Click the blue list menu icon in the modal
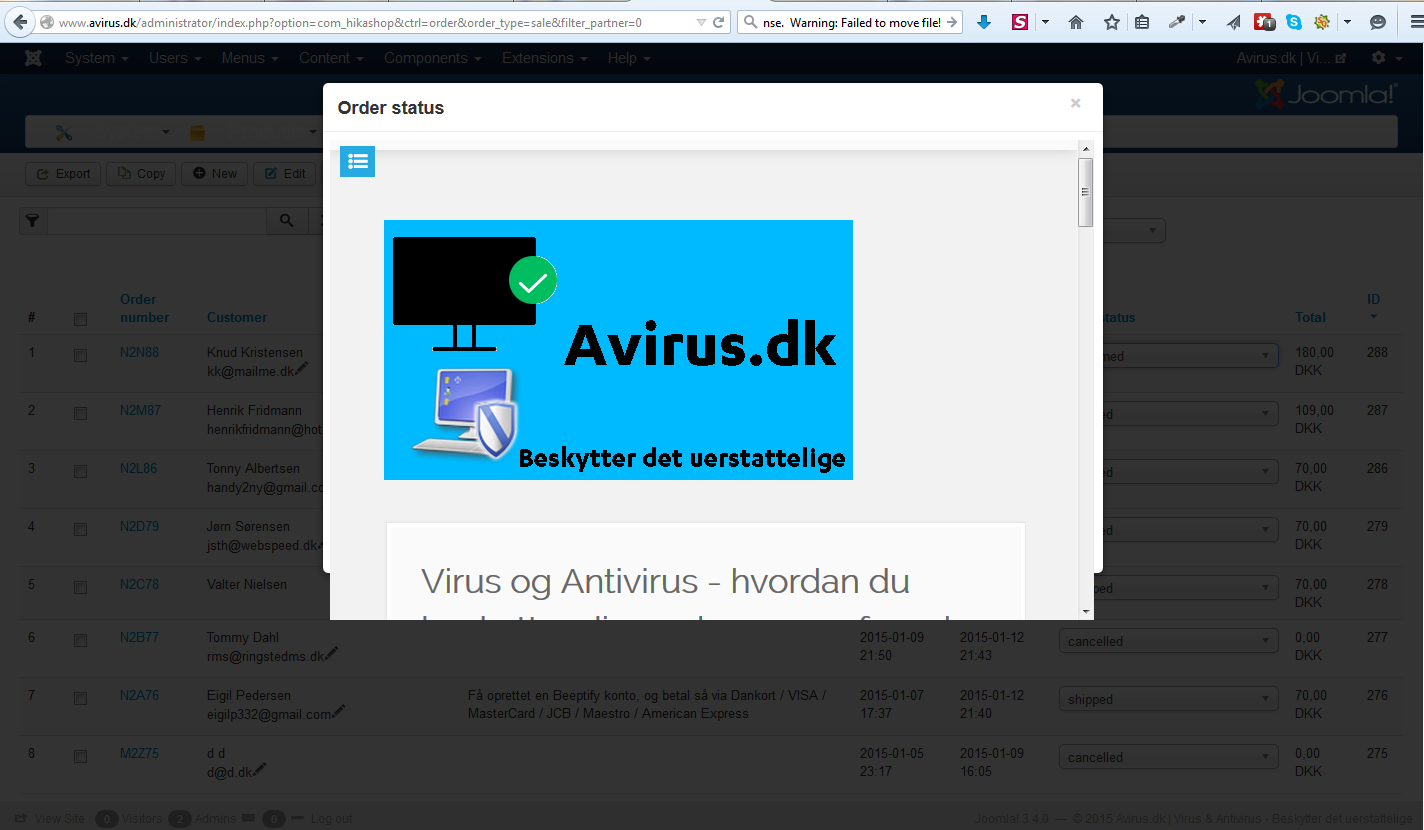Viewport: 1424px width, 830px height. tap(357, 161)
